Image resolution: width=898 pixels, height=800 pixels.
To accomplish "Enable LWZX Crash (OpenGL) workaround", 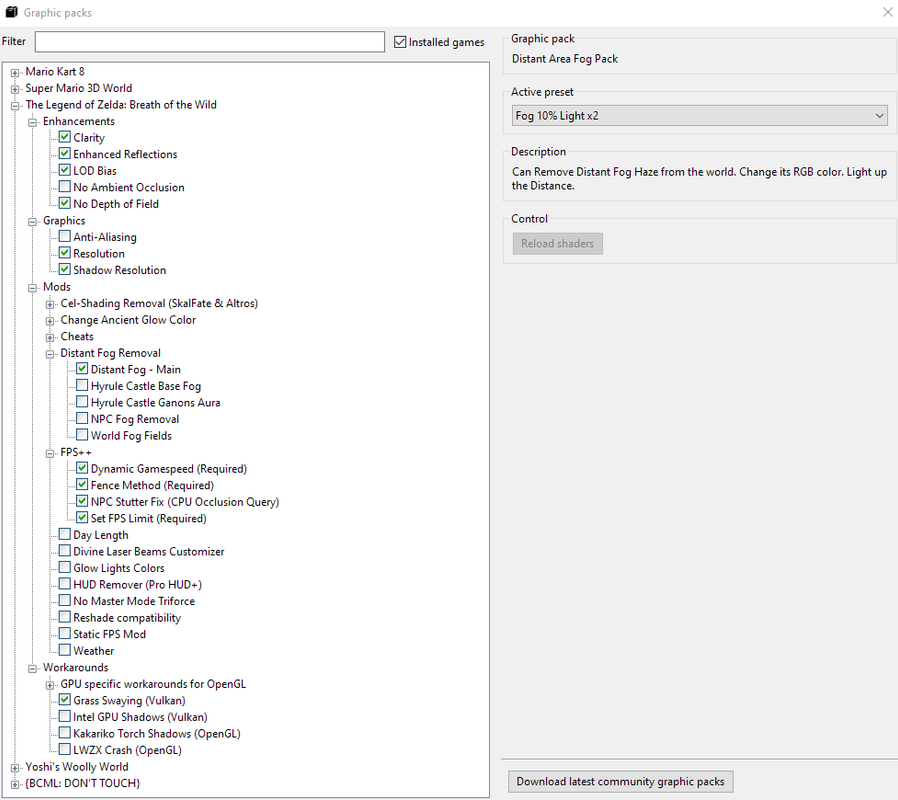I will pyautogui.click(x=65, y=750).
